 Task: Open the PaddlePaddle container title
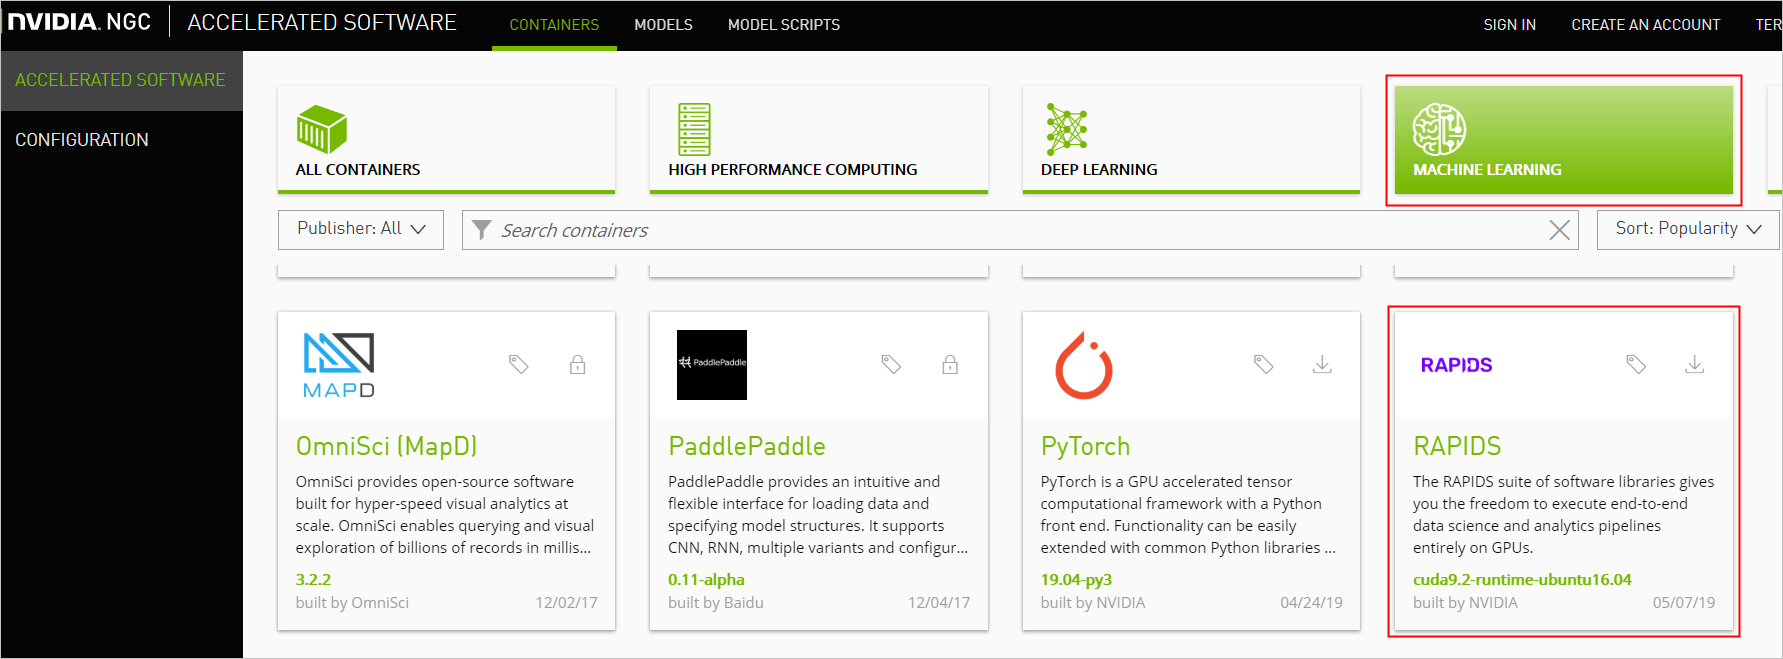tap(747, 446)
